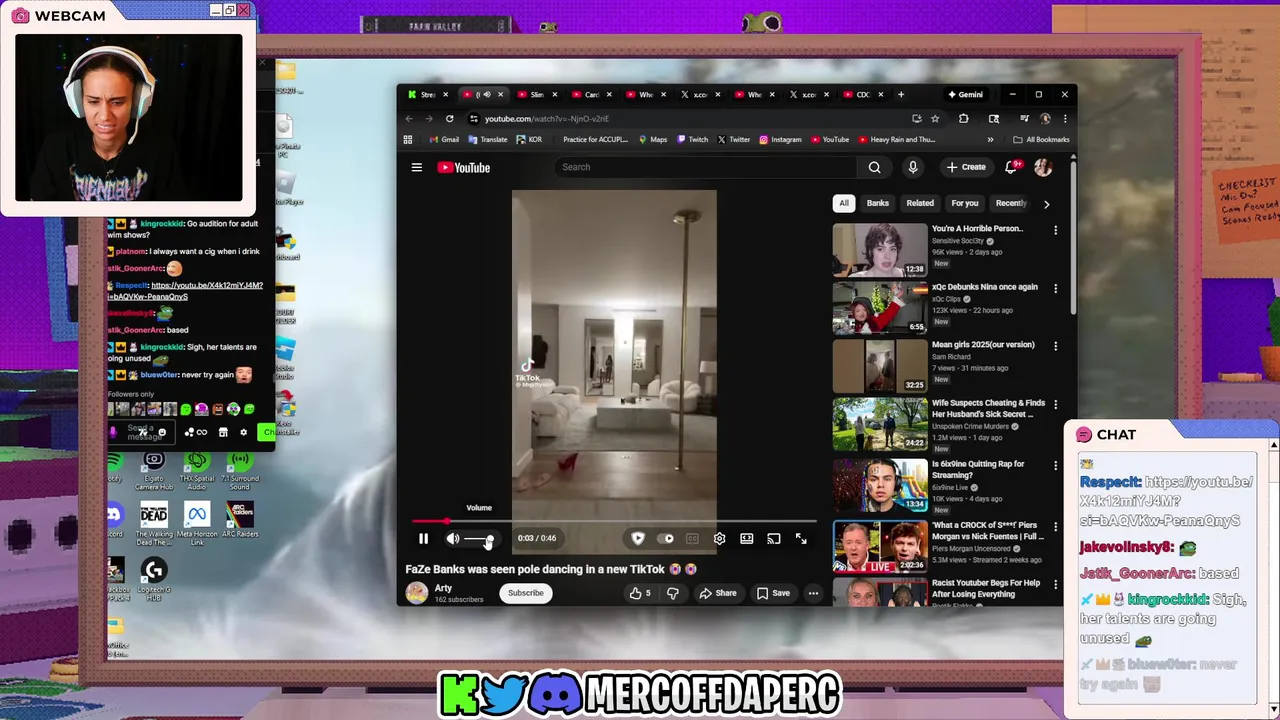The width and height of the screenshot is (1280, 720).
Task: Select the For you filter chip
Action: (965, 203)
